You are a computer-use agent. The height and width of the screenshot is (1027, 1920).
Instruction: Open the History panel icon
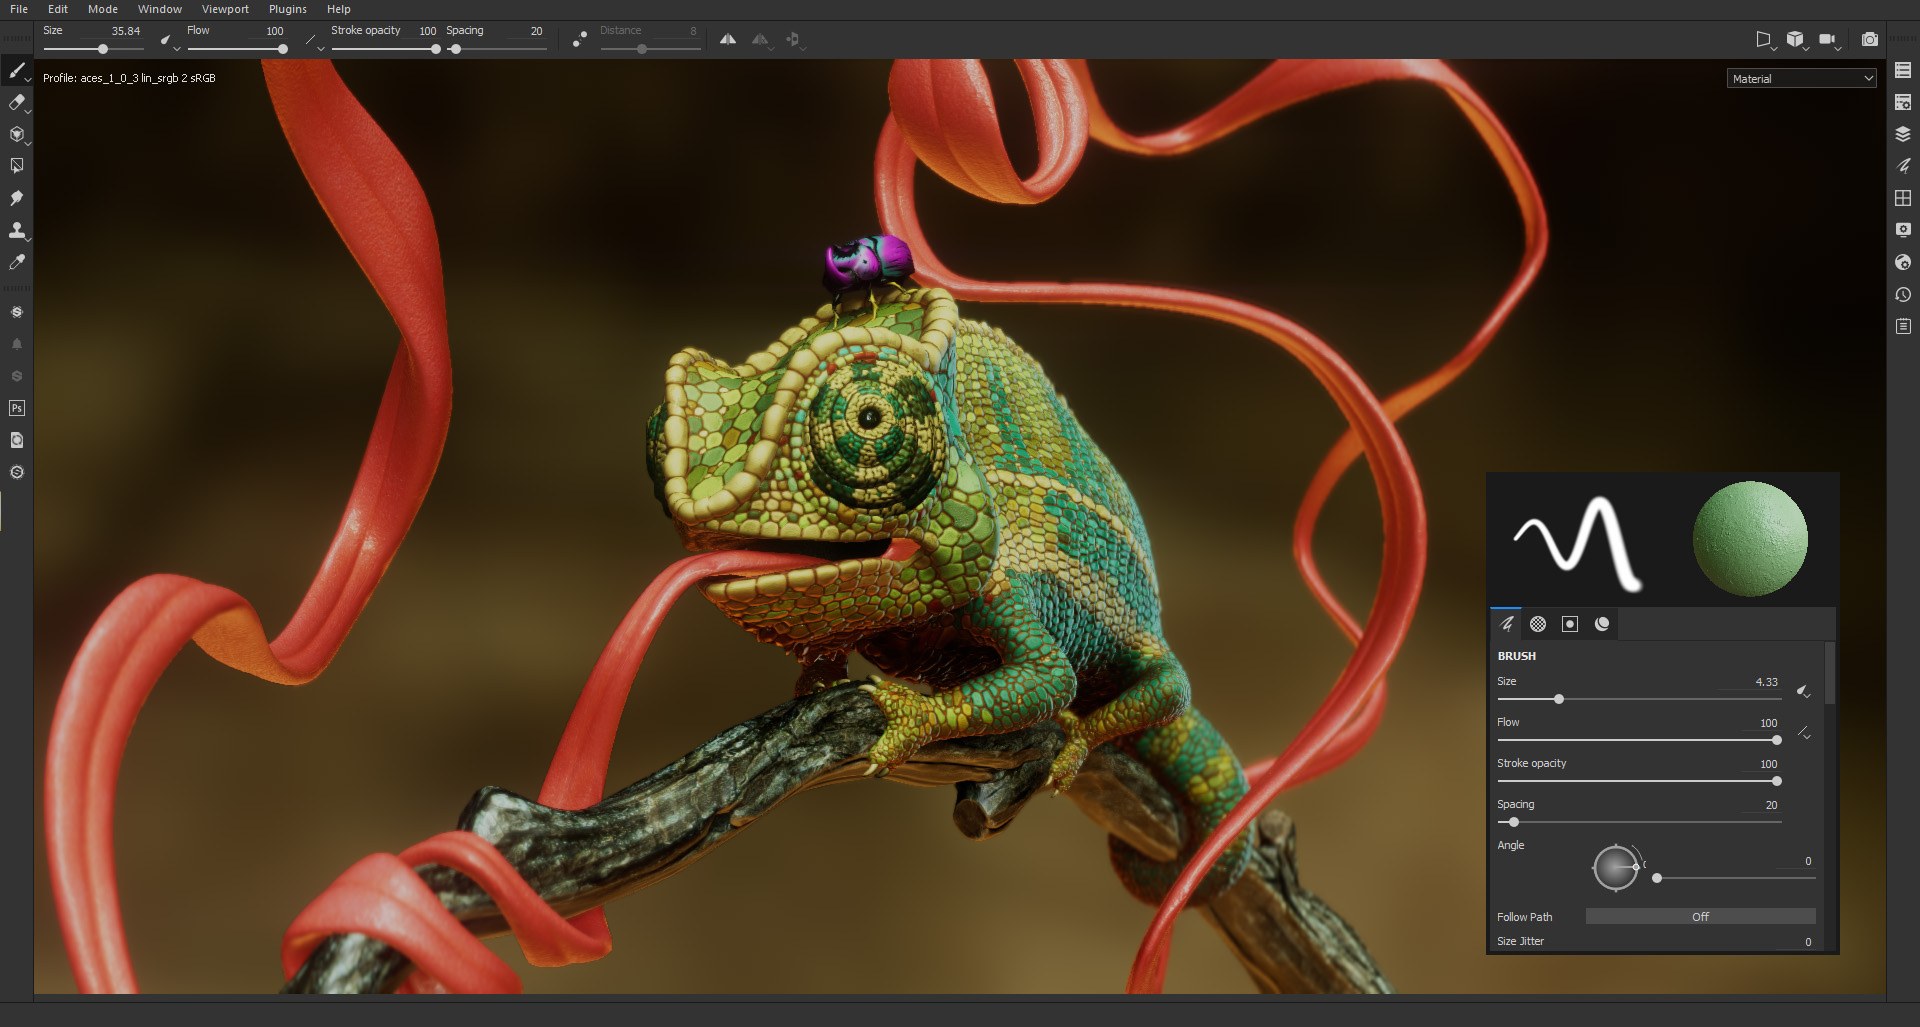(x=1903, y=295)
